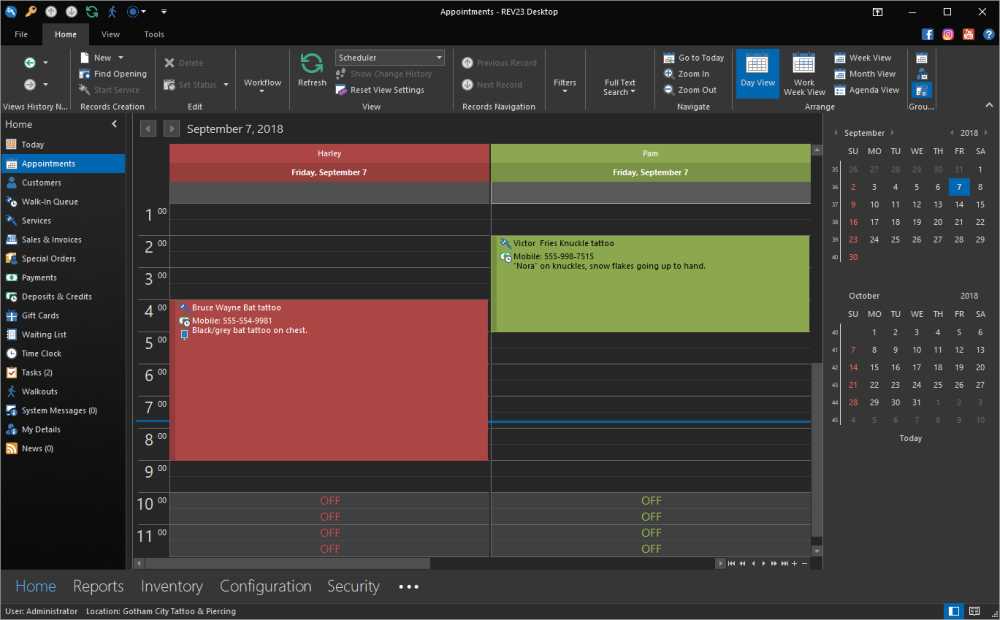The image size is (1000, 620).
Task: Open the File menu
Action: (21, 34)
